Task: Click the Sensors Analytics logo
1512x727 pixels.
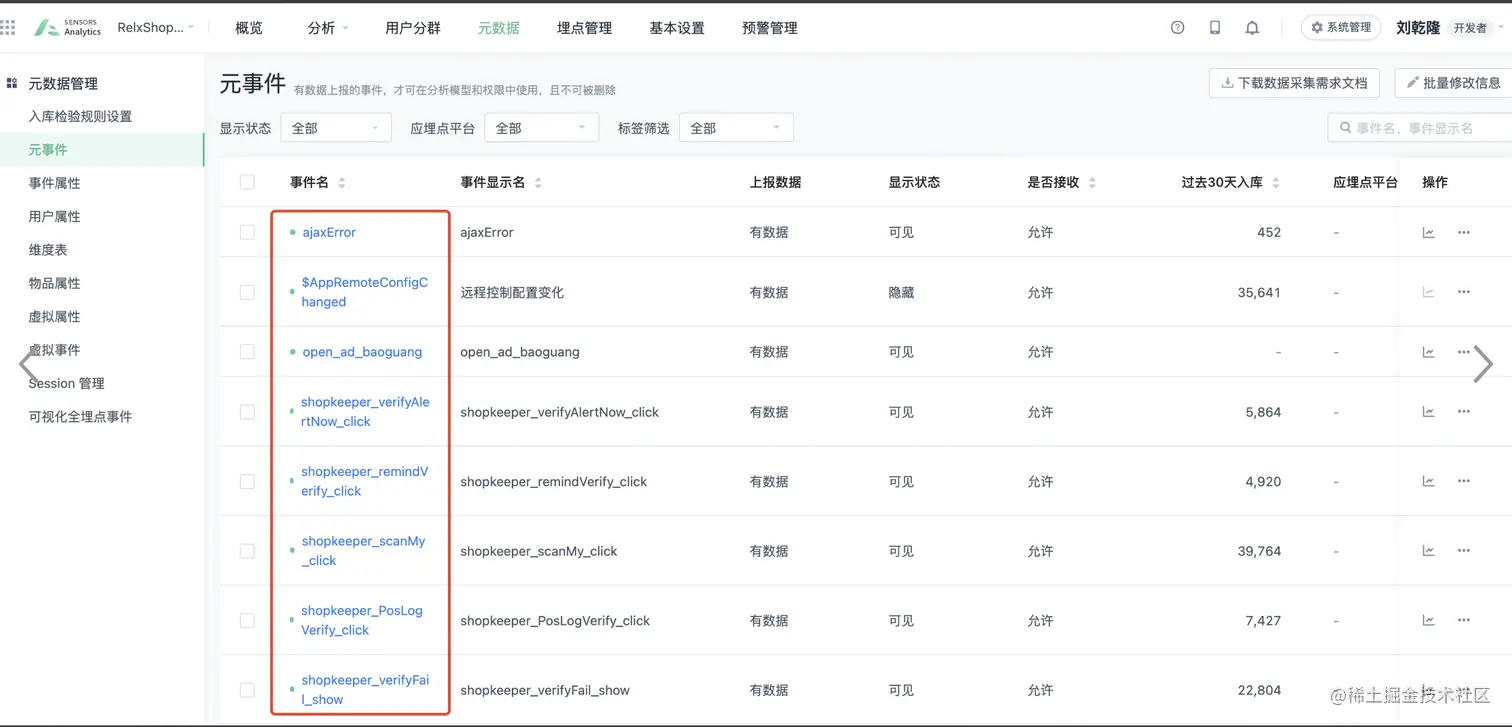Action: (x=67, y=28)
